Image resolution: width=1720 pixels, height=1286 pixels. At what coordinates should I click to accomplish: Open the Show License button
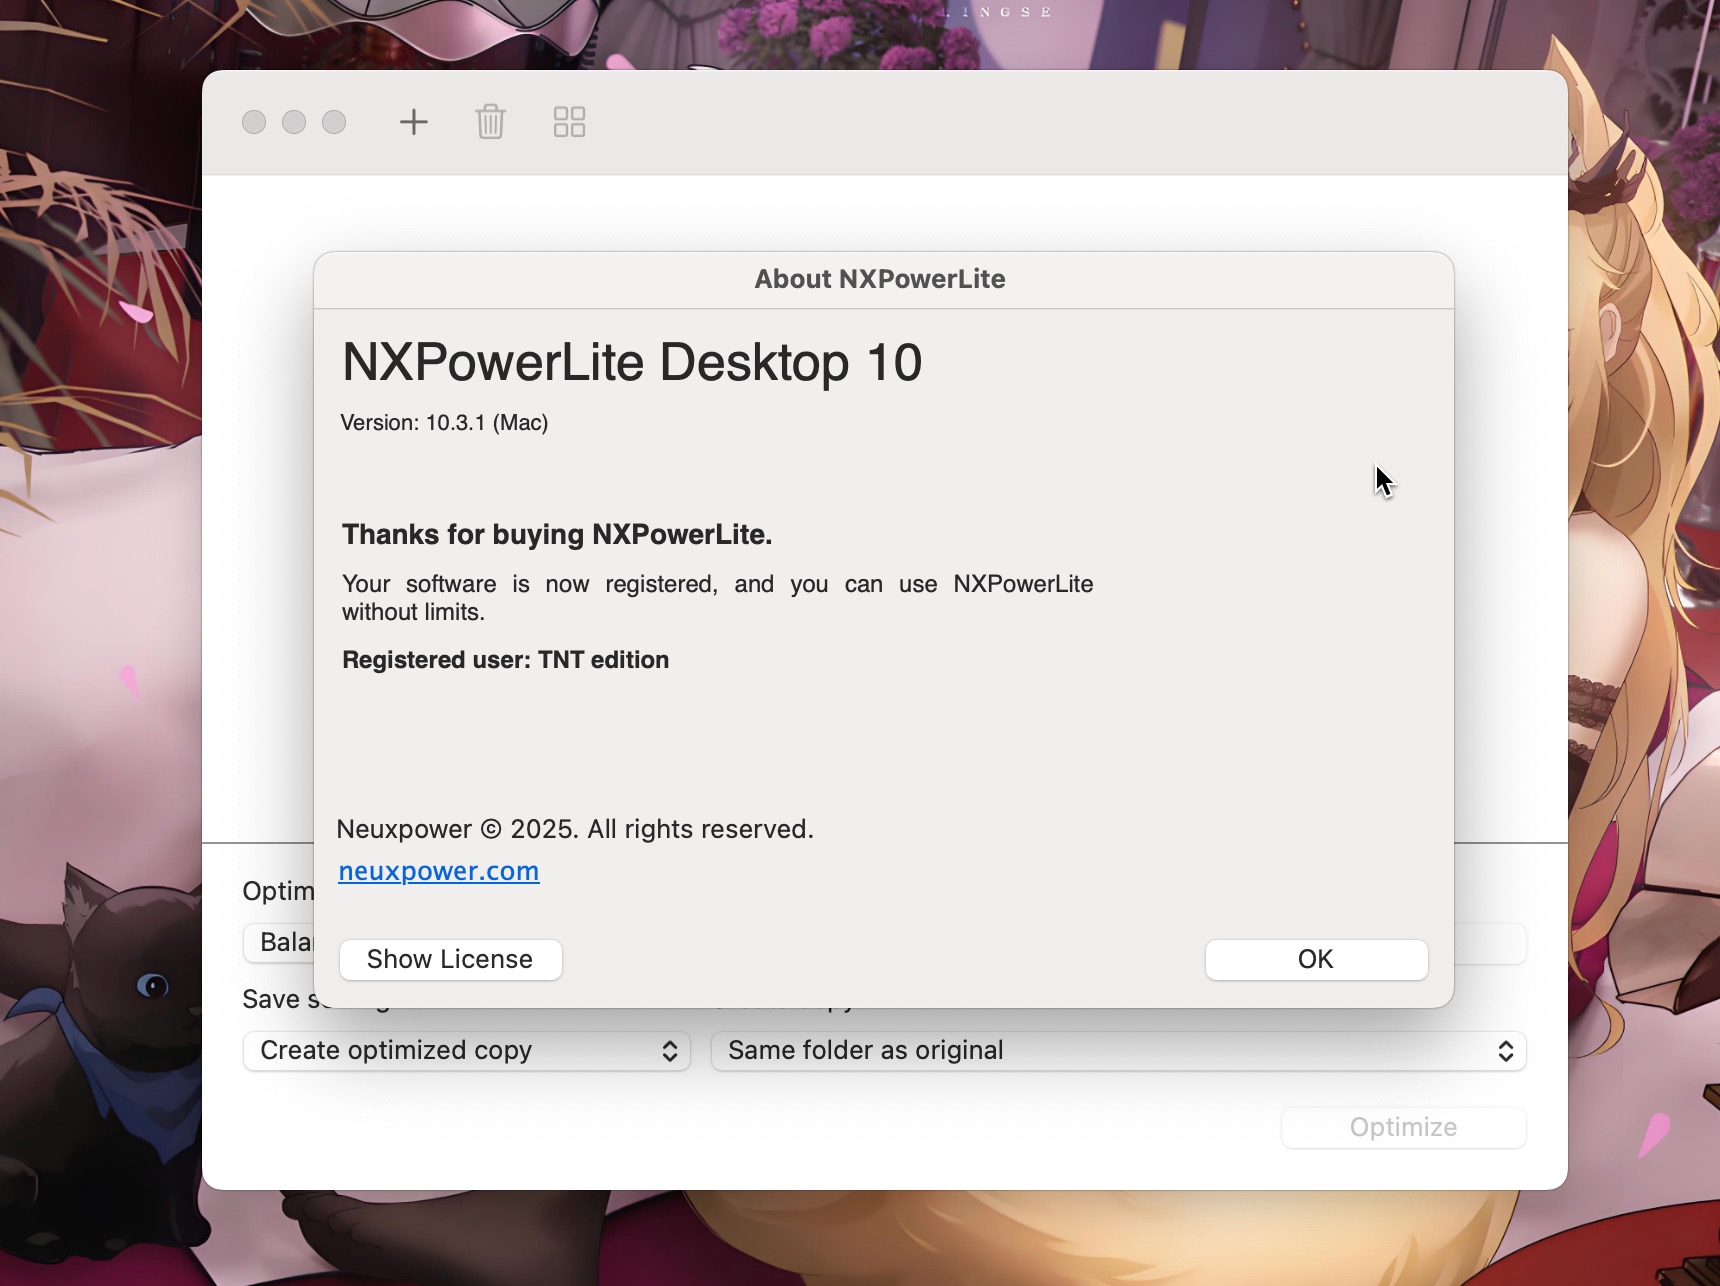click(451, 959)
